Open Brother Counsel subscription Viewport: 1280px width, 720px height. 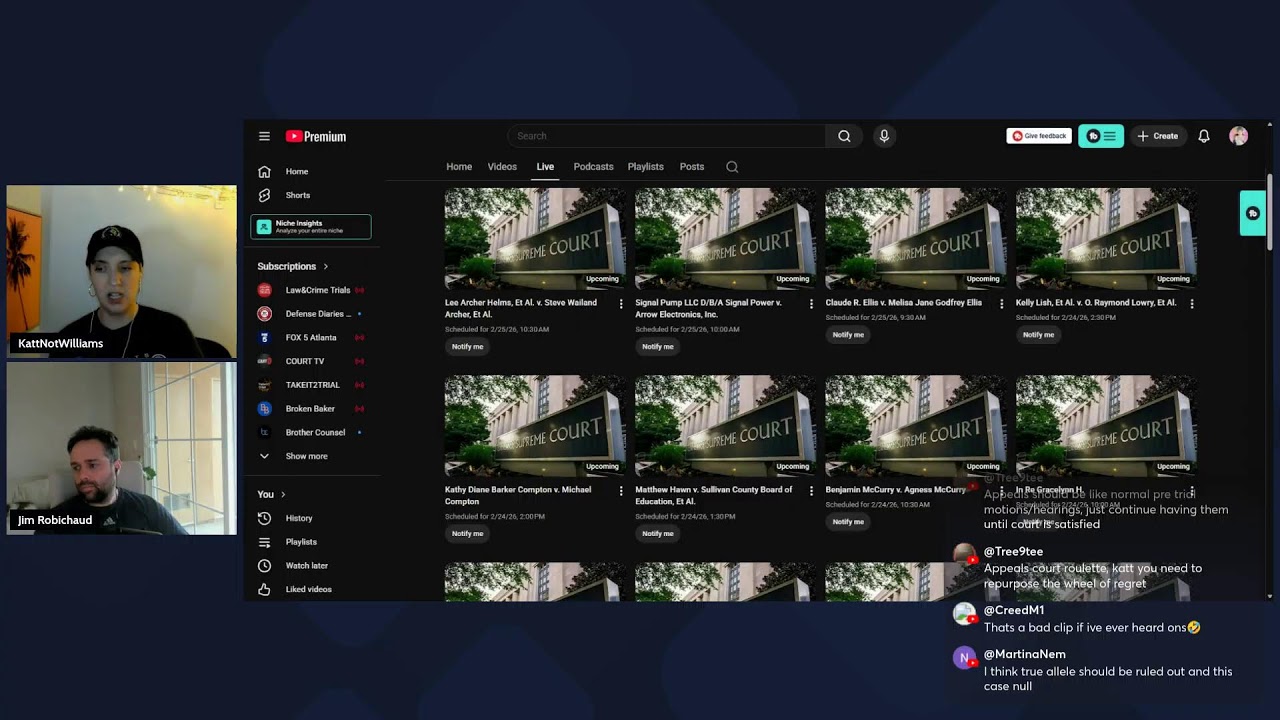pos(312,432)
